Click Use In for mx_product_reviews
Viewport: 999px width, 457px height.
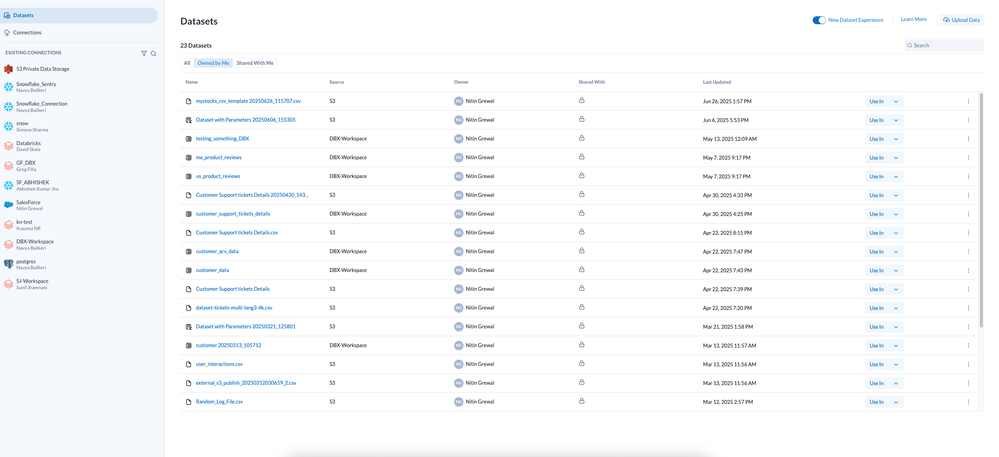pos(877,157)
